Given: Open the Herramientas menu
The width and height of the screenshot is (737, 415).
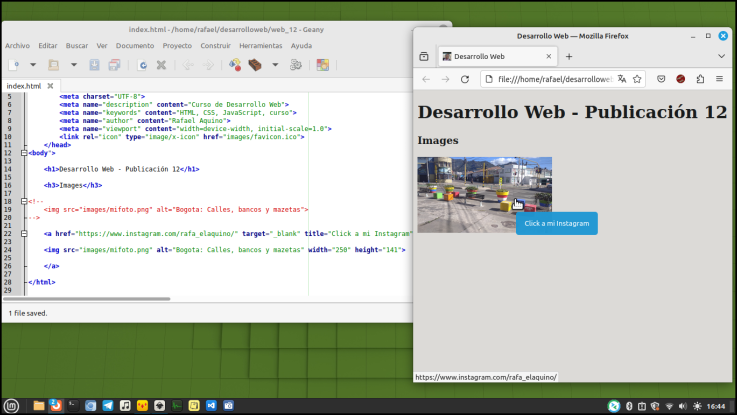Looking at the screenshot, I should (x=260, y=46).
